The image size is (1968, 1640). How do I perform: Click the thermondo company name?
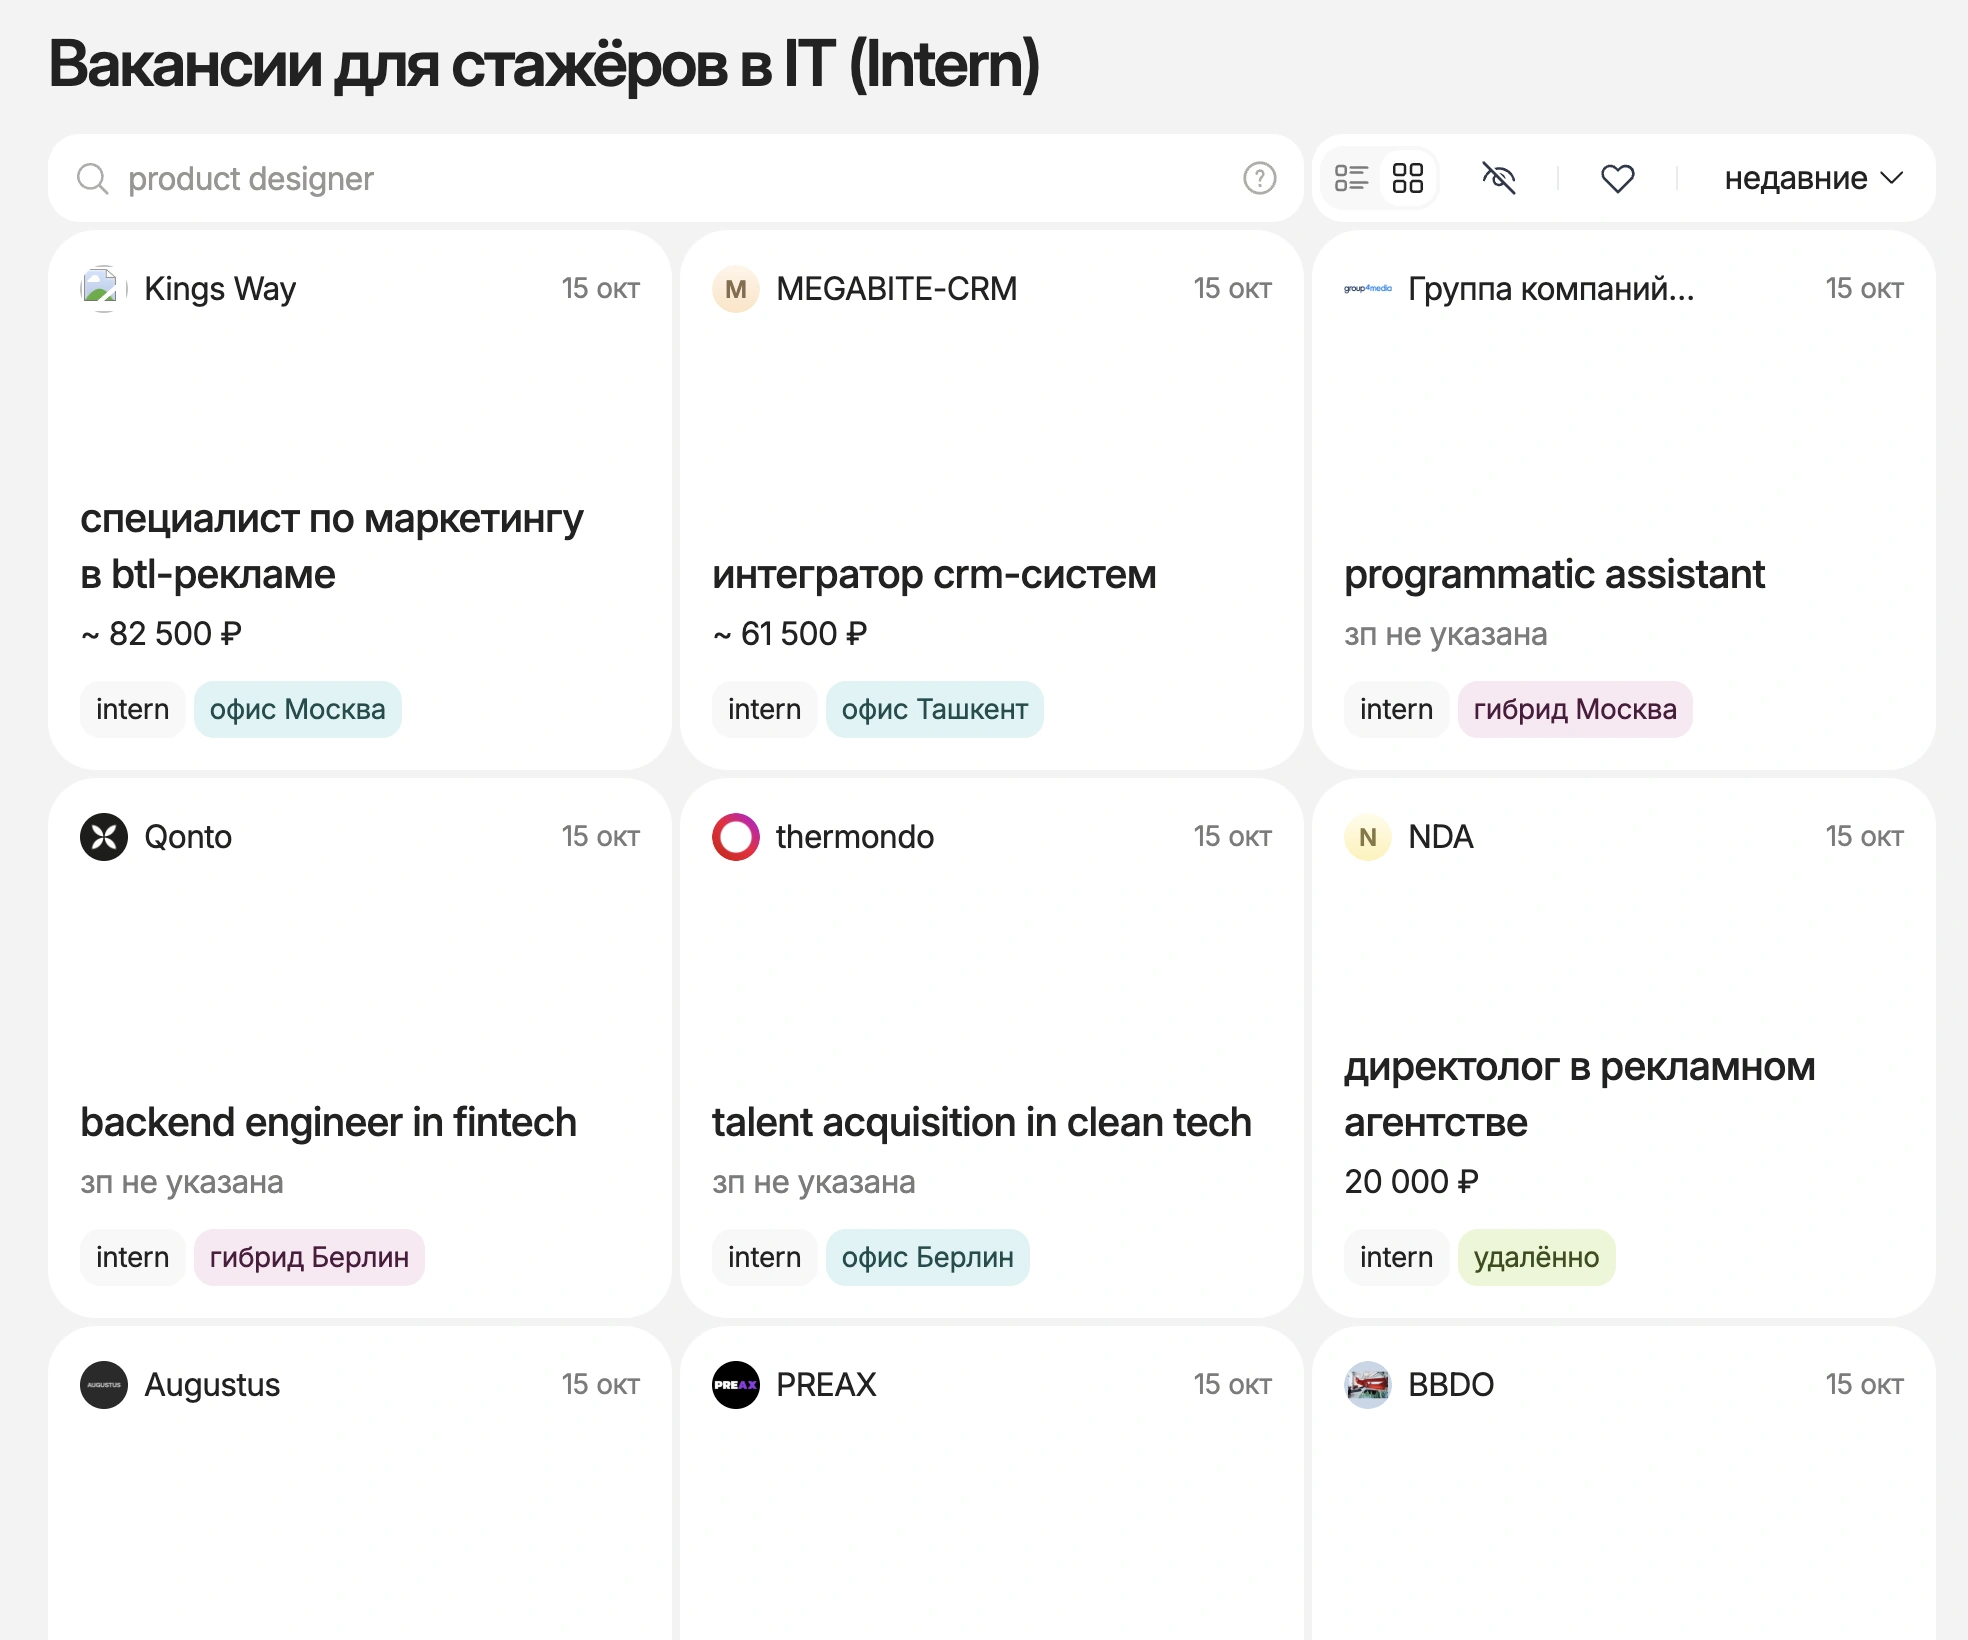pyautogui.click(x=855, y=837)
